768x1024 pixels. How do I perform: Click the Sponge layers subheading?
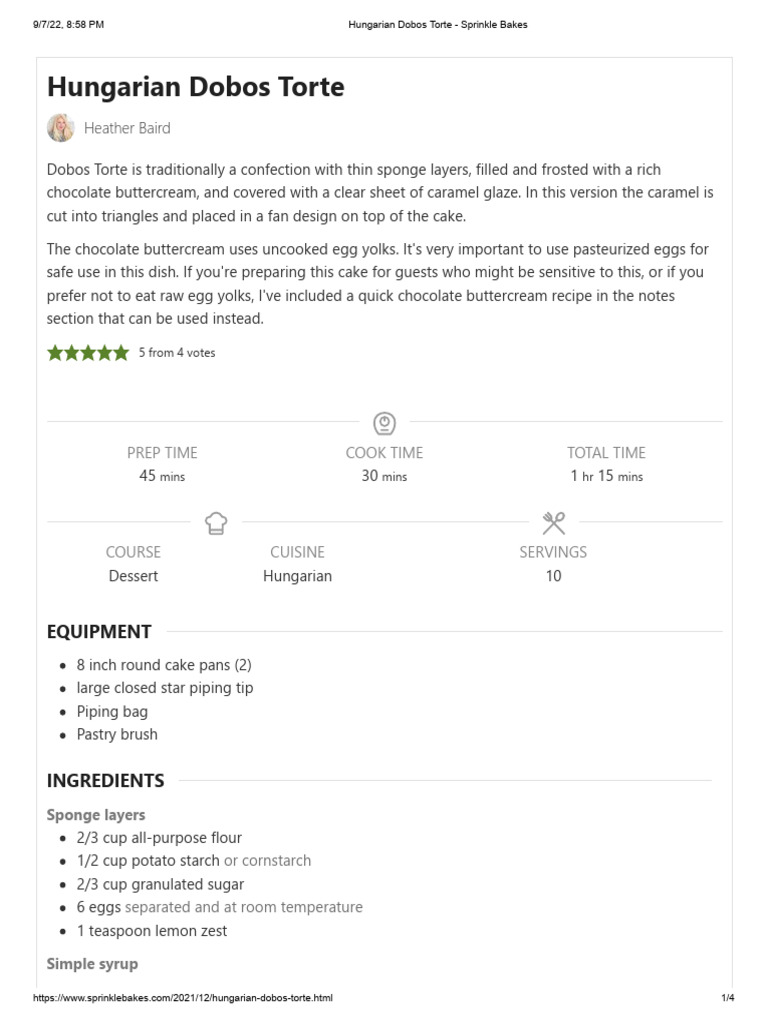96,815
